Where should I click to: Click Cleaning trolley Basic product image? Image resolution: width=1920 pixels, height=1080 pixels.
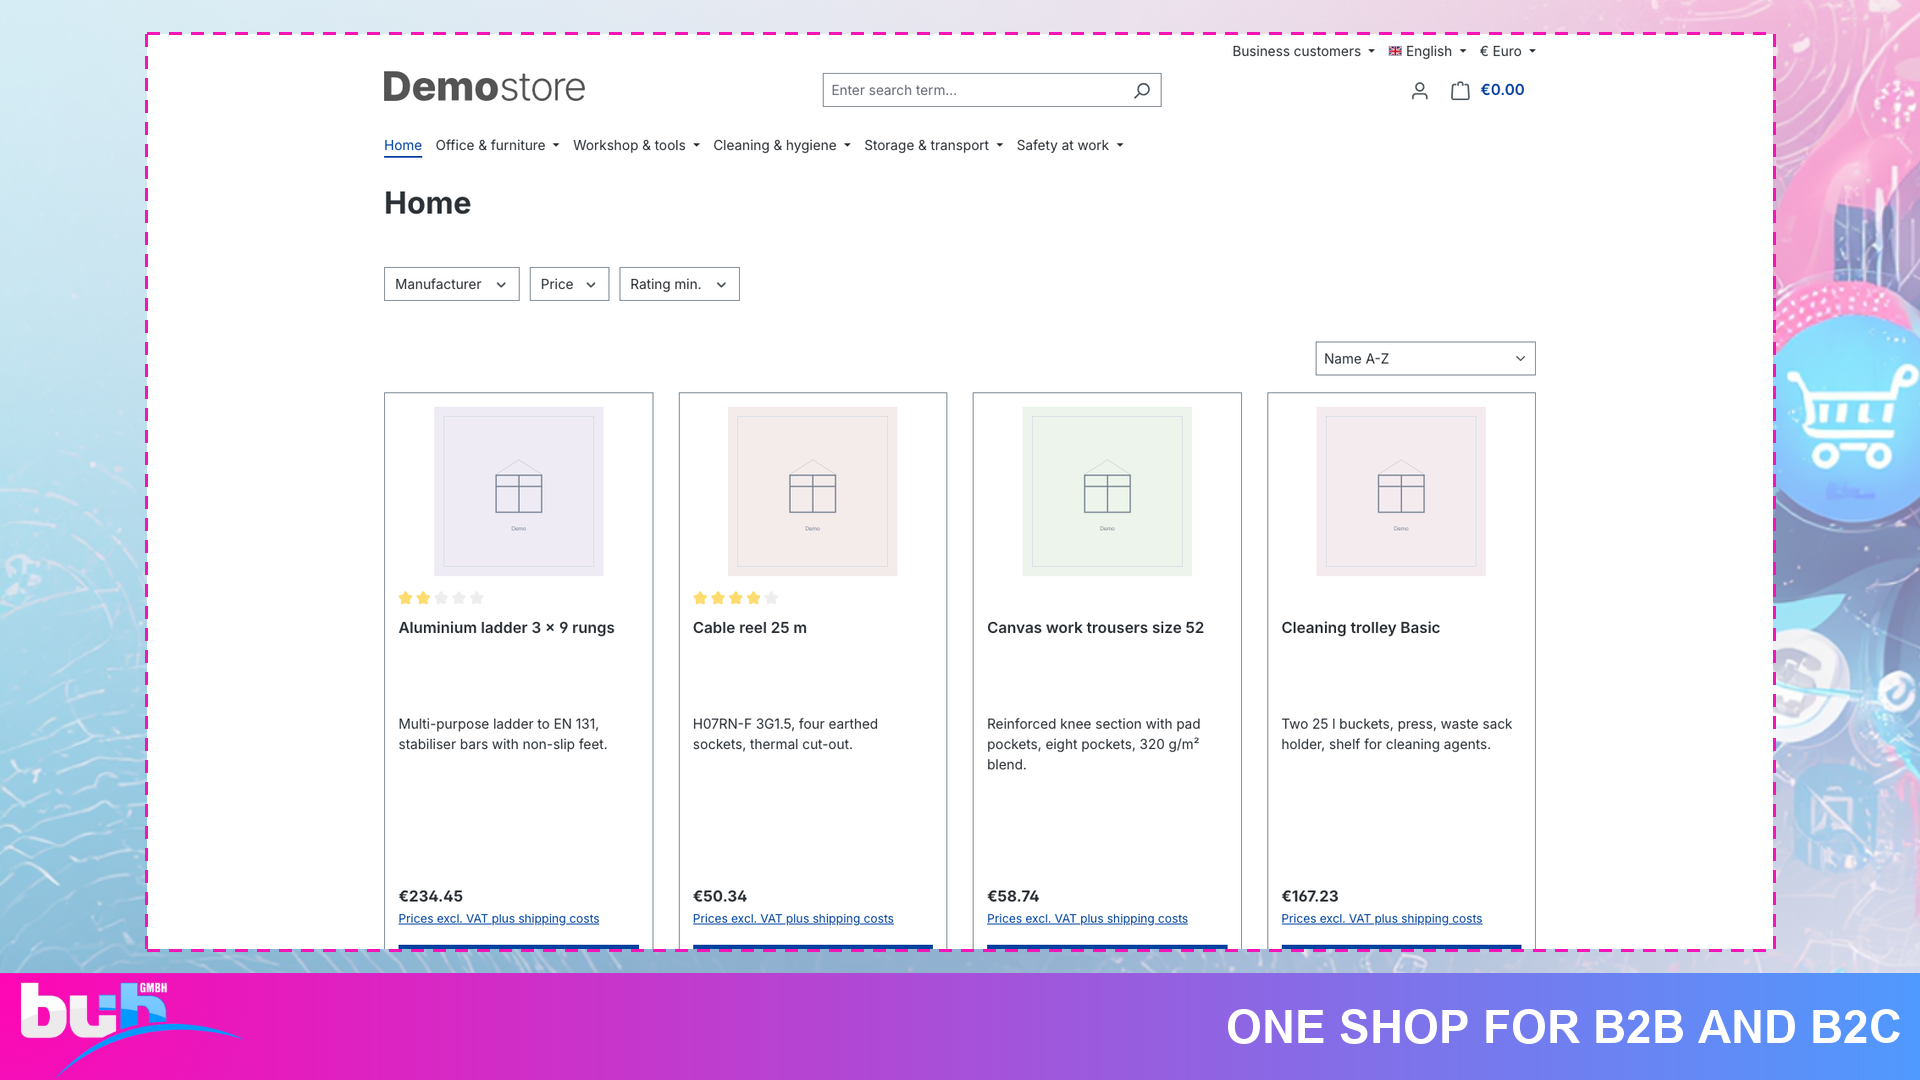click(x=1401, y=491)
